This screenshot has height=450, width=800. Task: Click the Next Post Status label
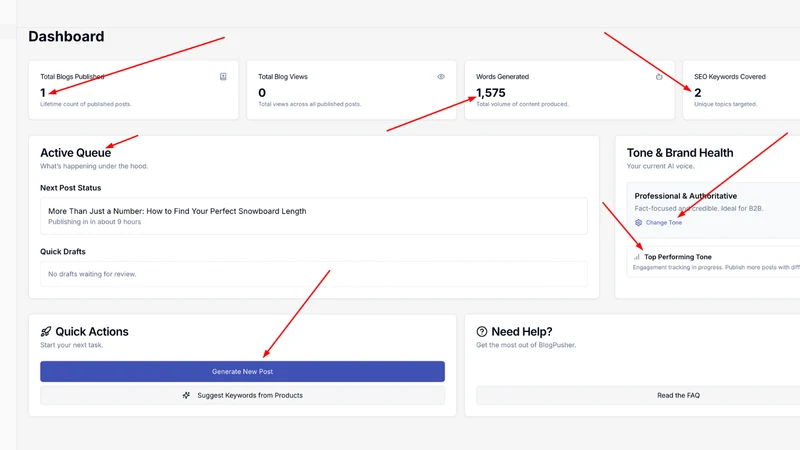[x=70, y=188]
